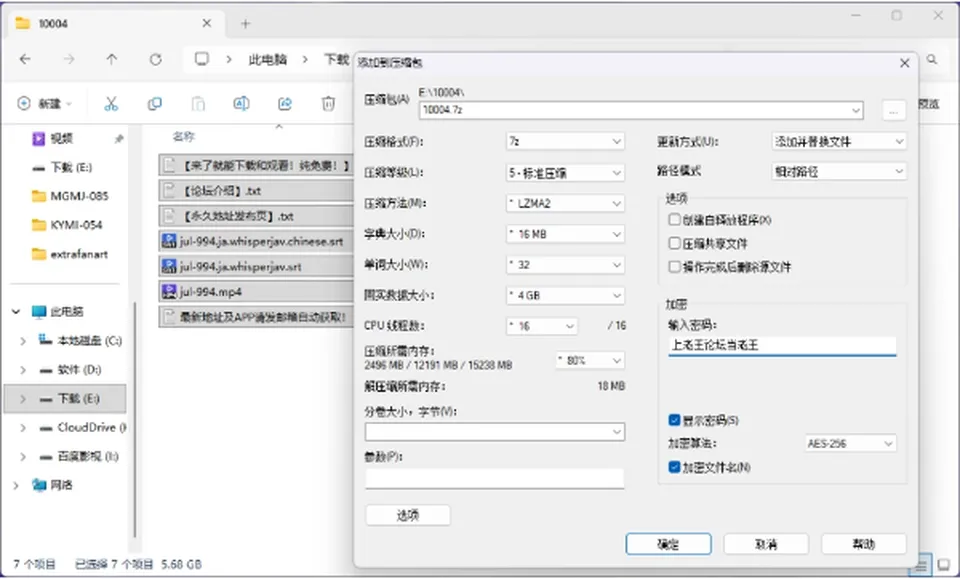Expand the Local Disk (C:) tree node
The image size is (960, 579).
(23, 341)
